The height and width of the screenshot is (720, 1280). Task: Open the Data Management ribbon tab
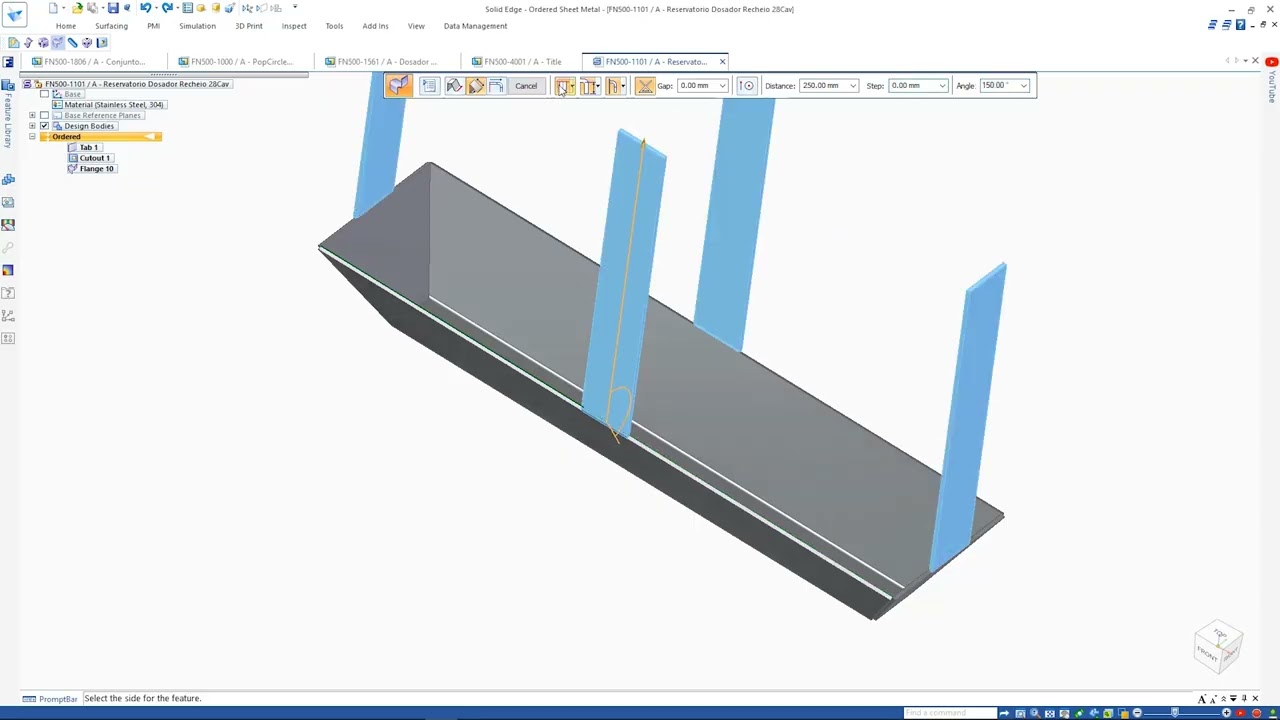coord(475,26)
